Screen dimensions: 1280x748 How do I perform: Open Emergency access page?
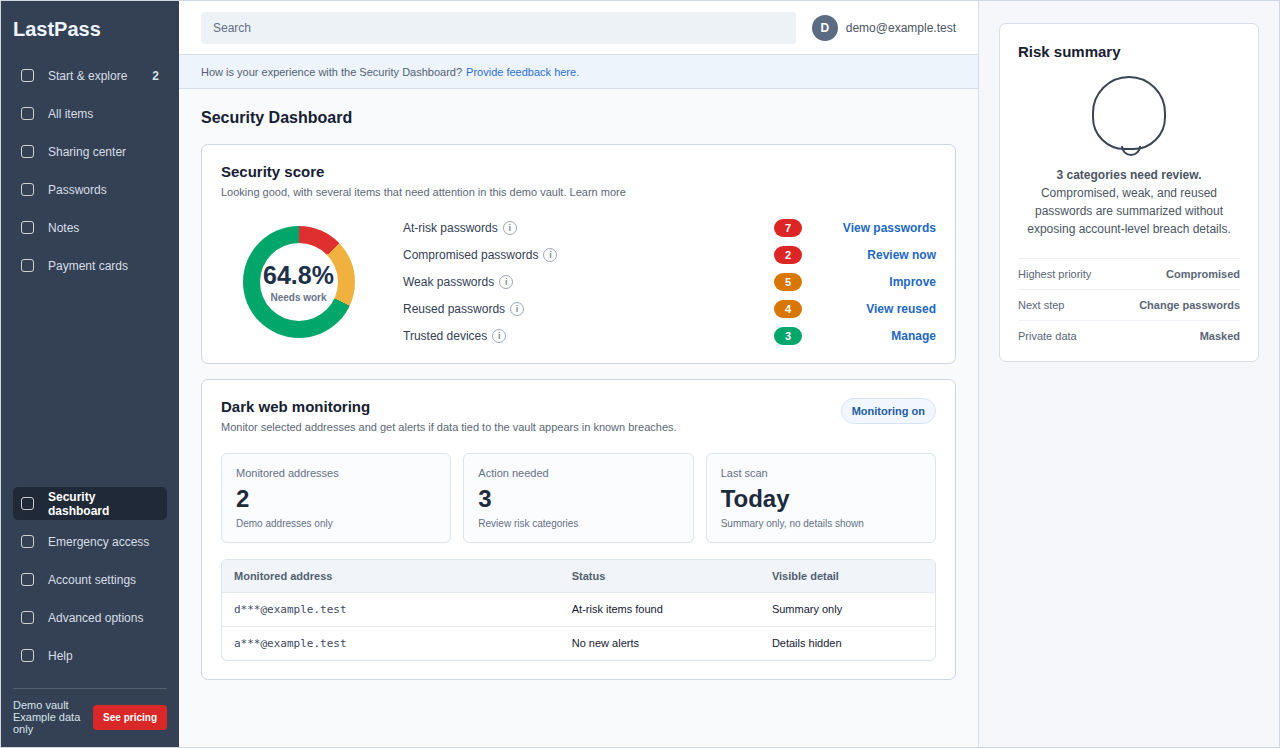pyautogui.click(x=90, y=542)
